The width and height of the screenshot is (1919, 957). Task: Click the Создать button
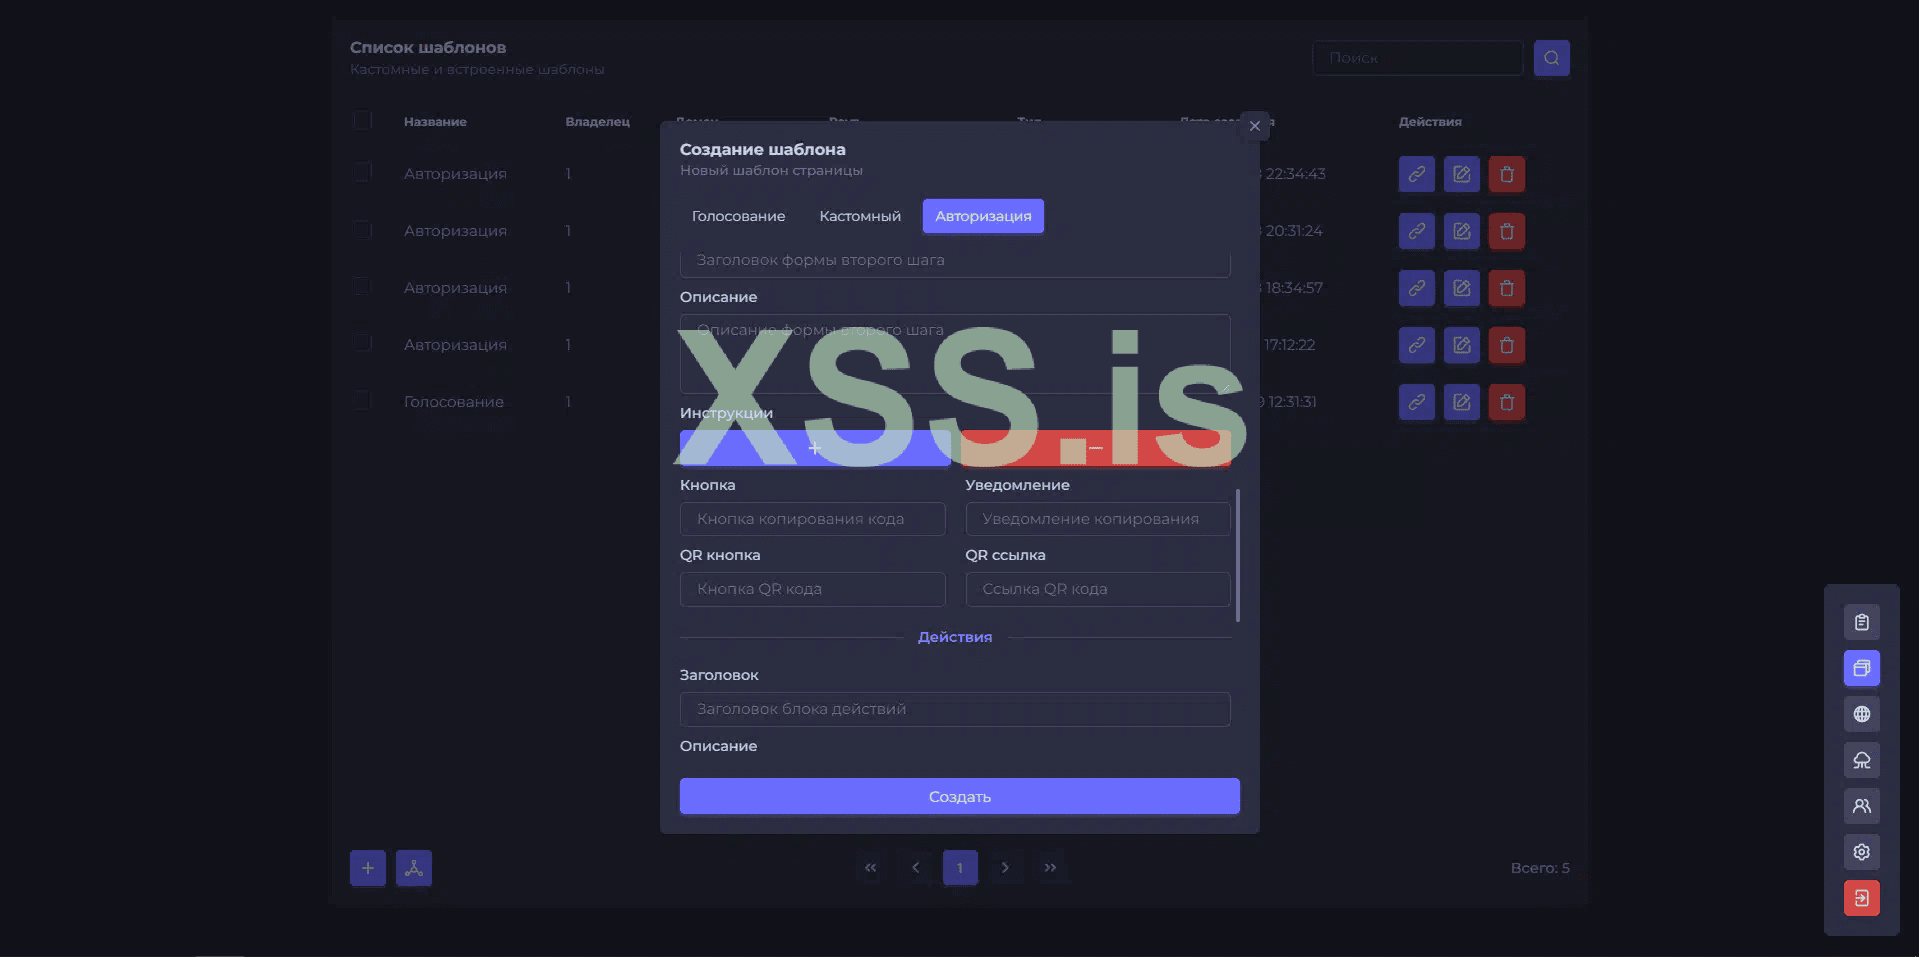960,796
